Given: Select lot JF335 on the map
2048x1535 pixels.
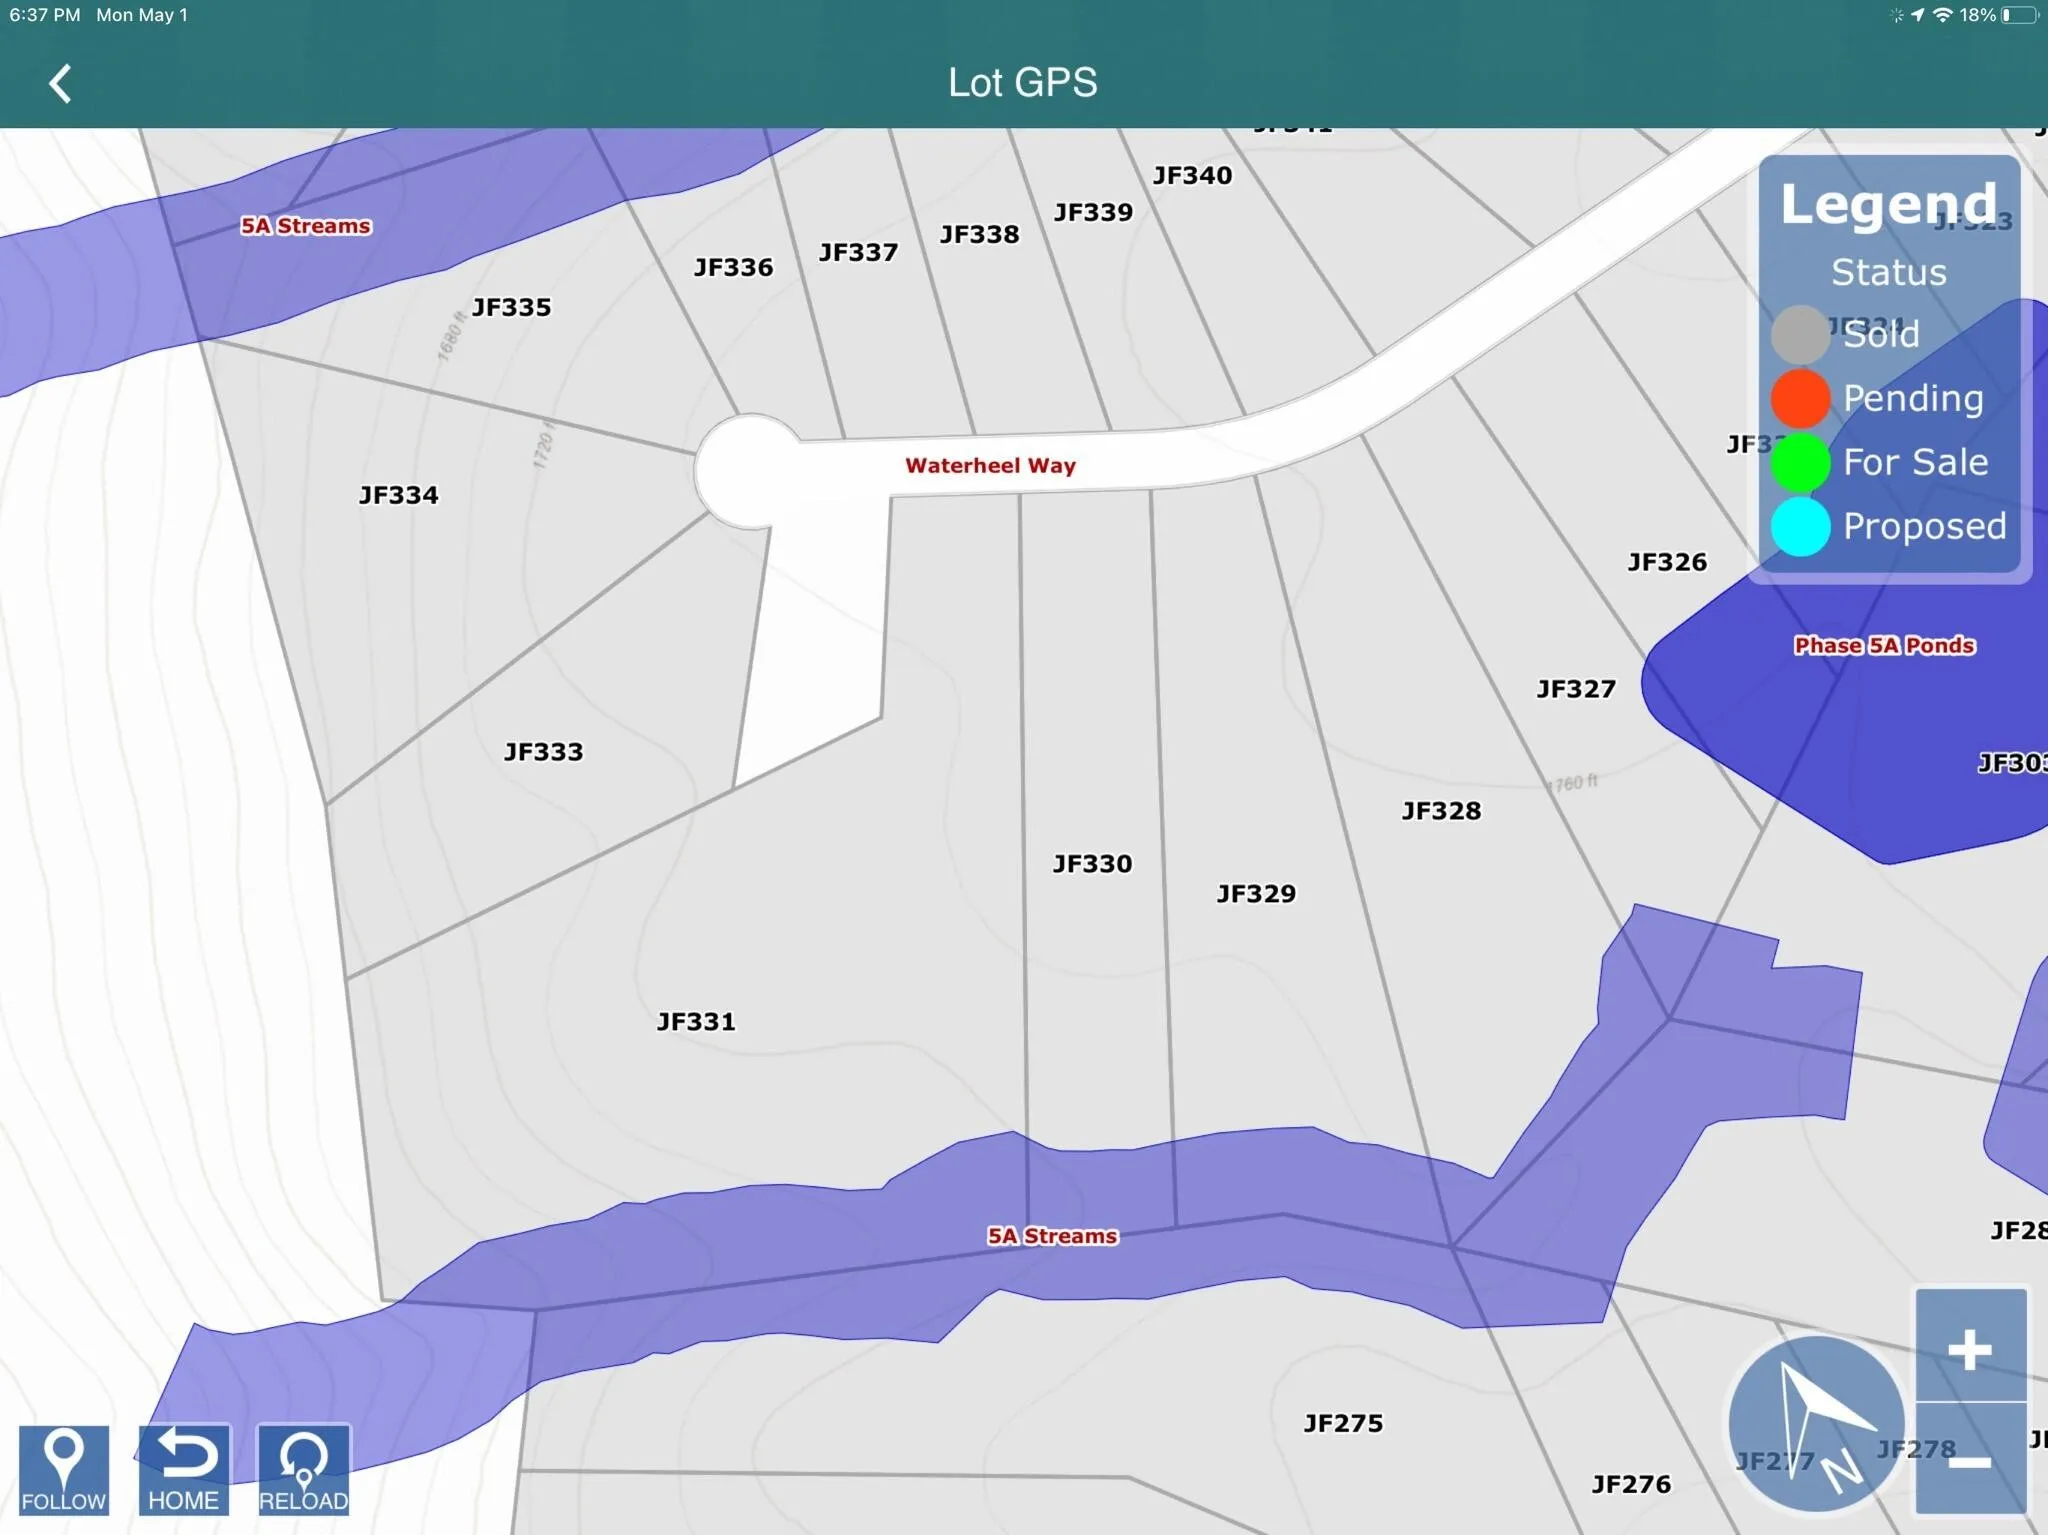Looking at the screenshot, I should click(511, 306).
